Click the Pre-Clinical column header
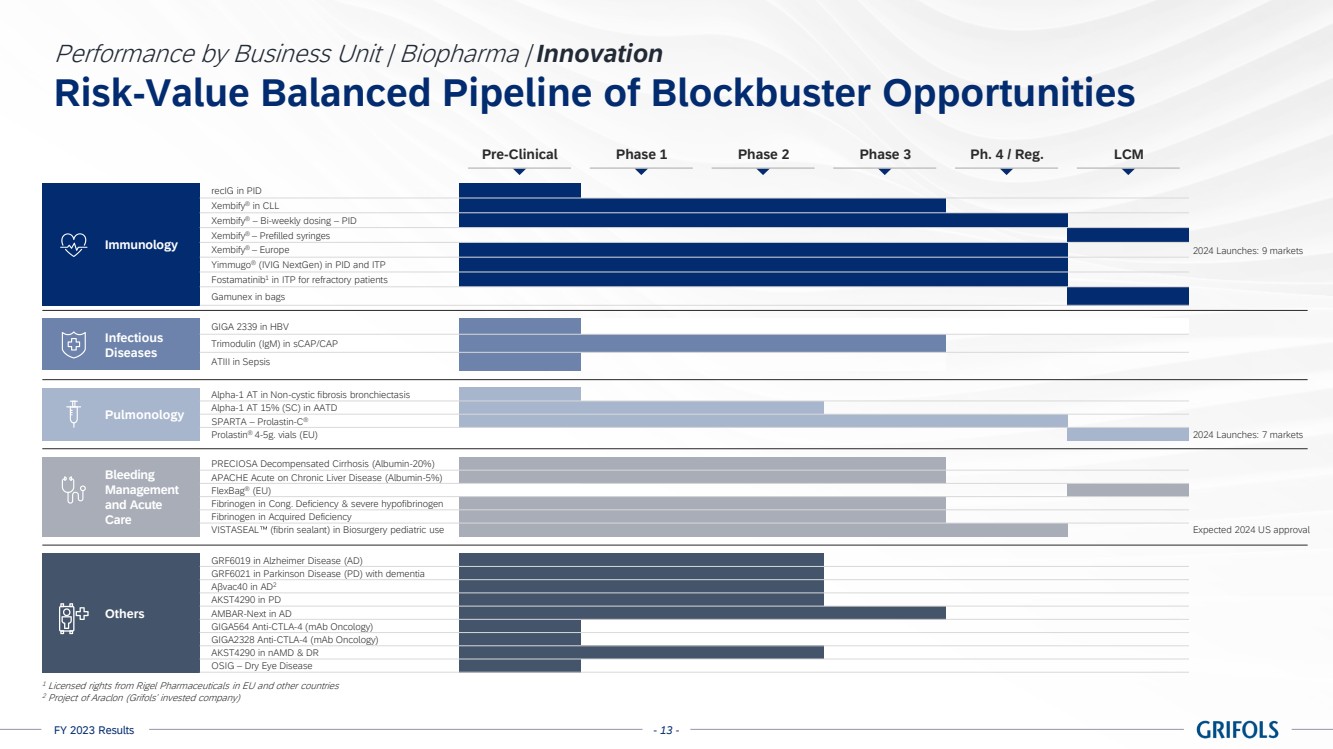 (x=520, y=154)
